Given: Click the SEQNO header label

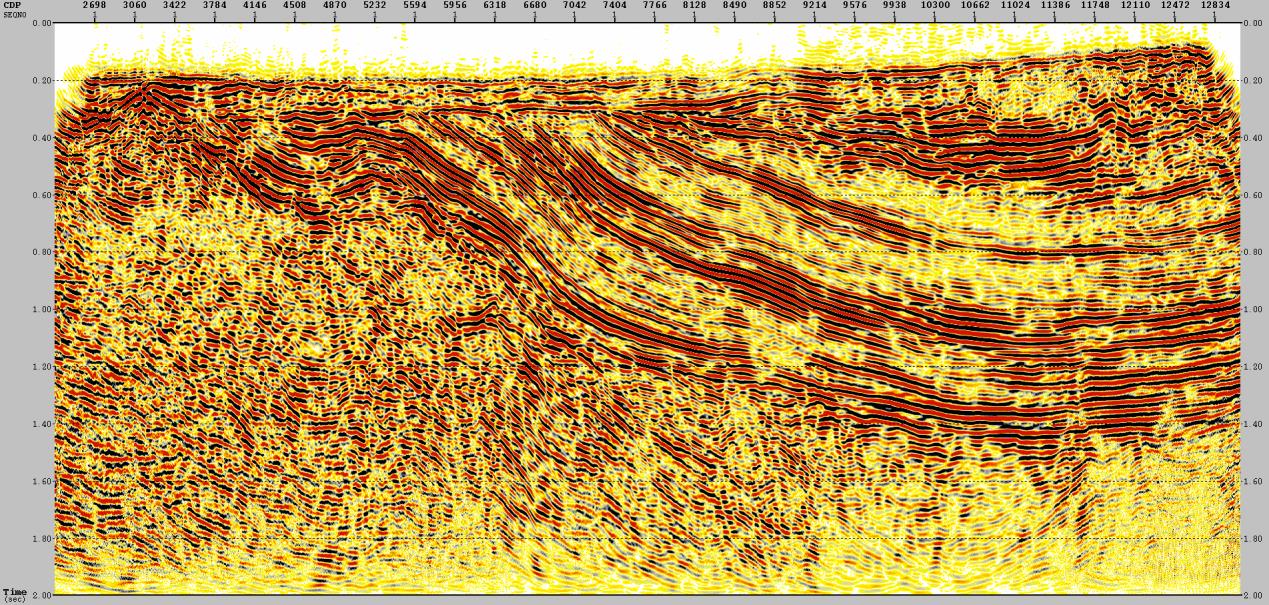Looking at the screenshot, I should coord(14,12).
